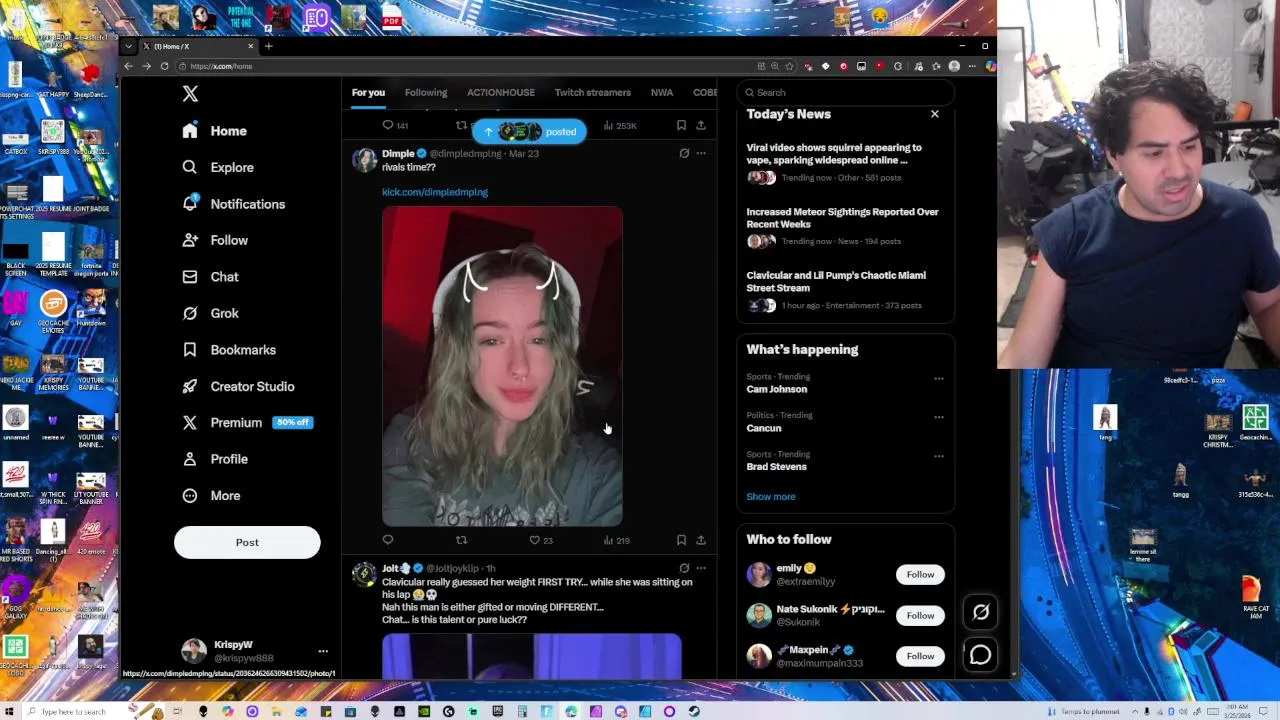Switch to the For you tab
The width and height of the screenshot is (1280, 720).
(x=368, y=92)
